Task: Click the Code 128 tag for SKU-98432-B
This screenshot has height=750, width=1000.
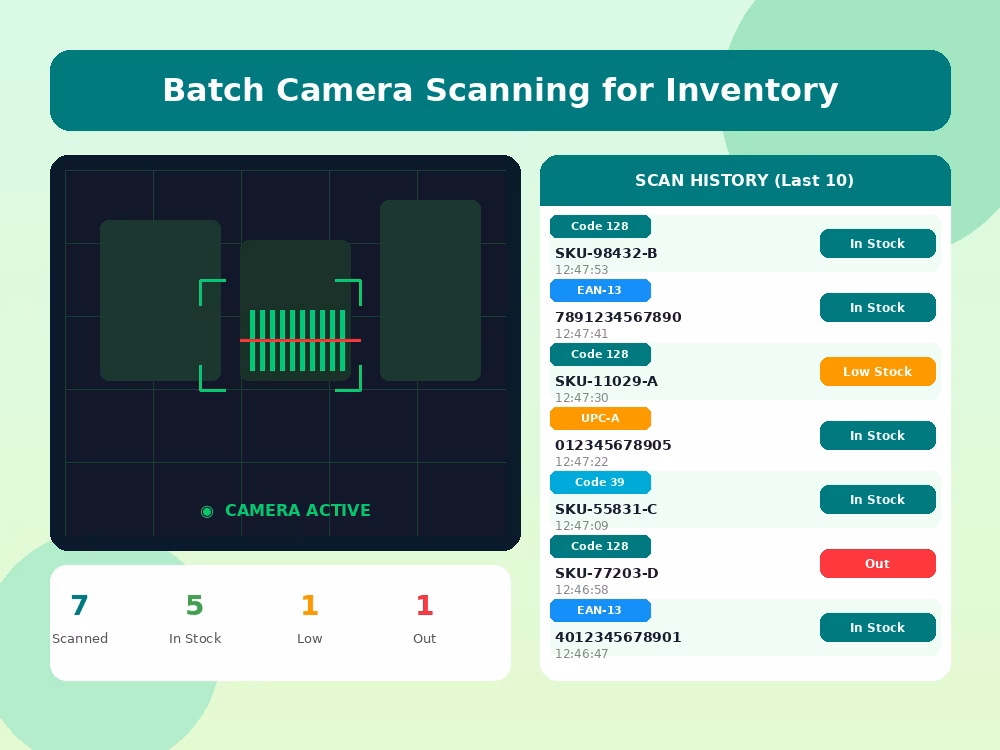Action: coord(600,226)
